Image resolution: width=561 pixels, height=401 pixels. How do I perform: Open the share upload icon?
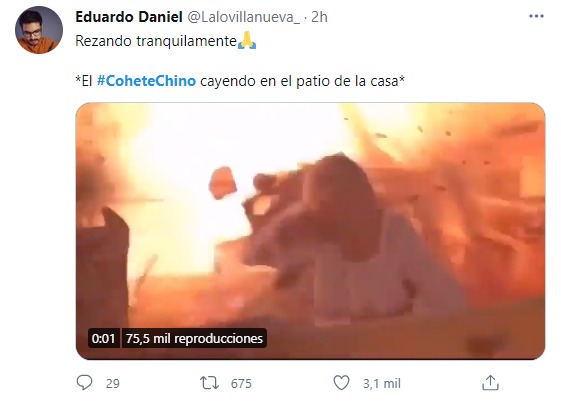coord(490,383)
